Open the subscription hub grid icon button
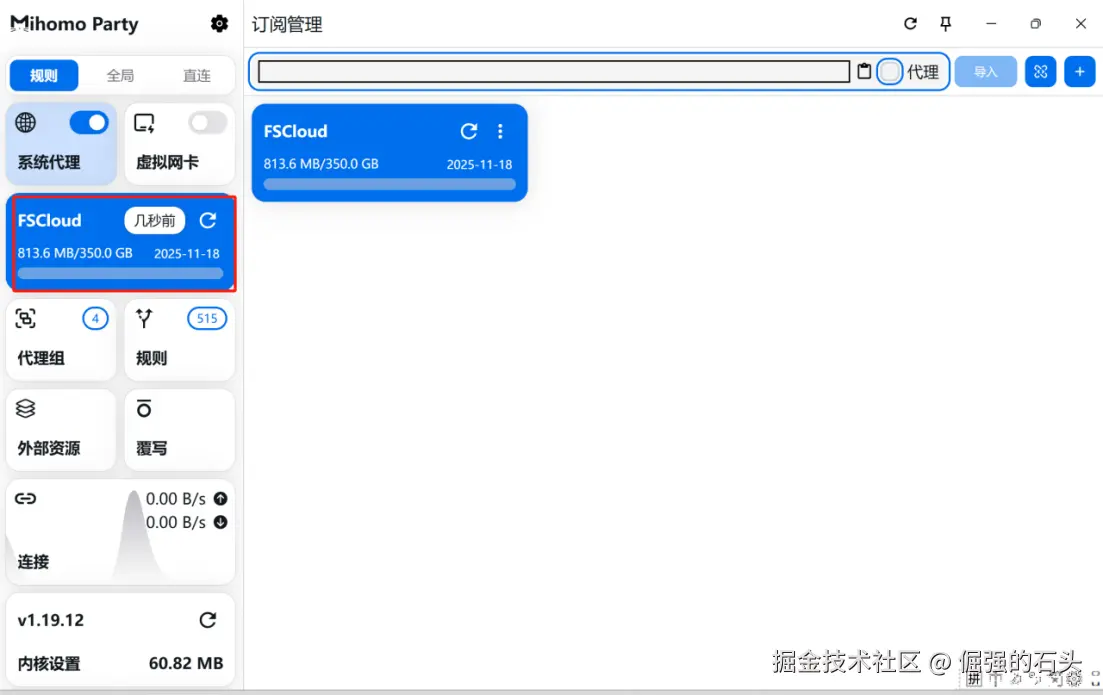 tap(1040, 72)
